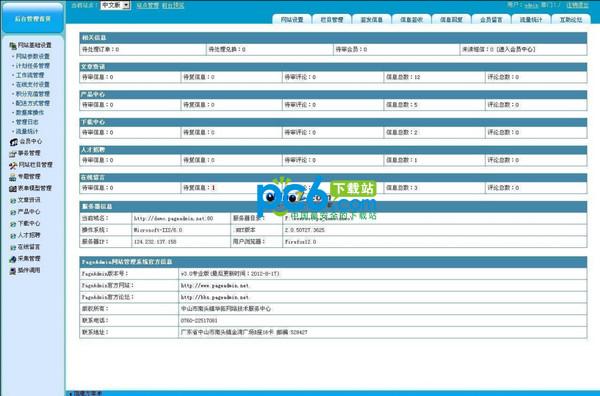The width and height of the screenshot is (600, 396).
Task: Open 流量统计 in the sidebar submenu
Action: tap(27, 131)
